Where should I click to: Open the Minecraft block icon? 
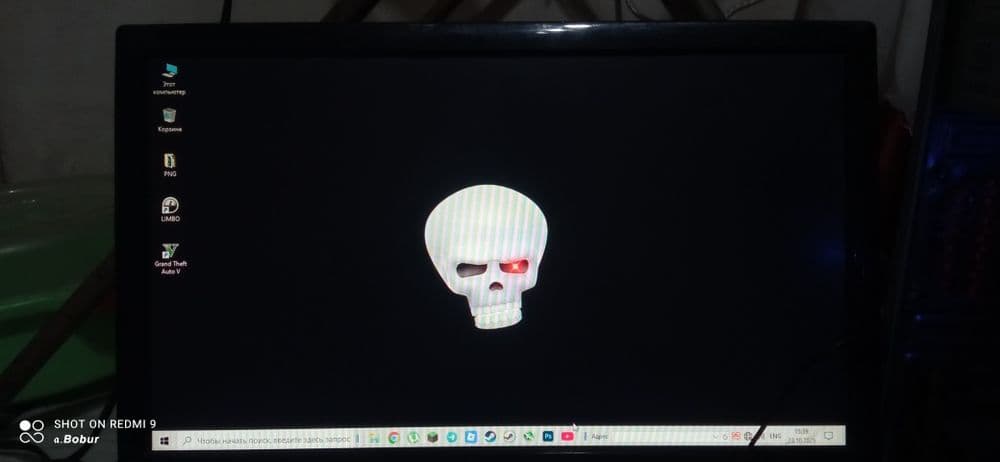pos(432,437)
